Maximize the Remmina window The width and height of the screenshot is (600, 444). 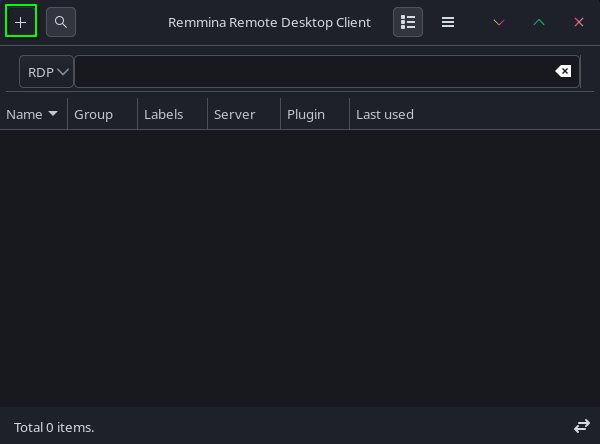[x=539, y=21]
